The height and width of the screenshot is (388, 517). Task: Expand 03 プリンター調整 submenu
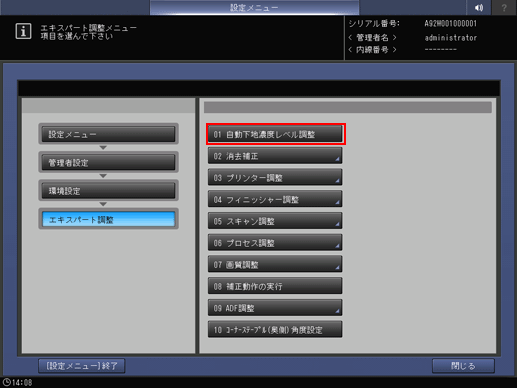pos(275,177)
